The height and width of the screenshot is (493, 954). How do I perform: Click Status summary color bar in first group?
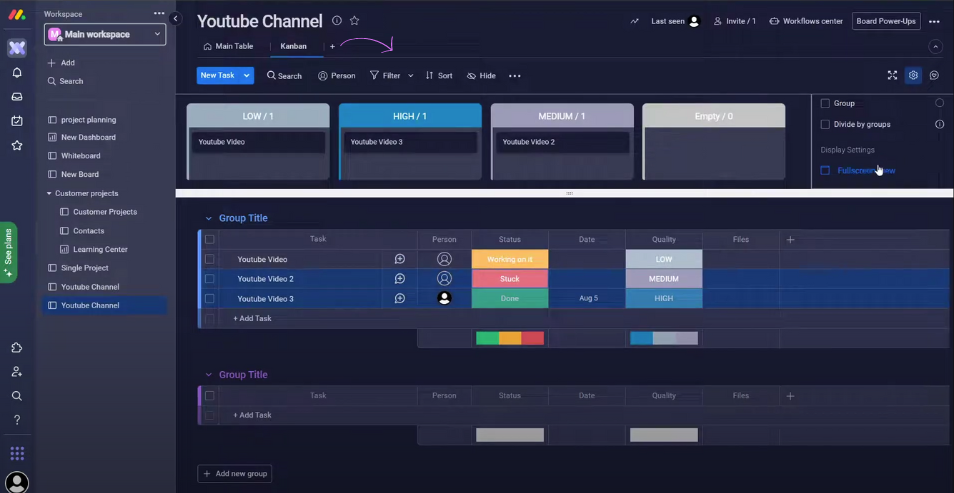[510, 338]
